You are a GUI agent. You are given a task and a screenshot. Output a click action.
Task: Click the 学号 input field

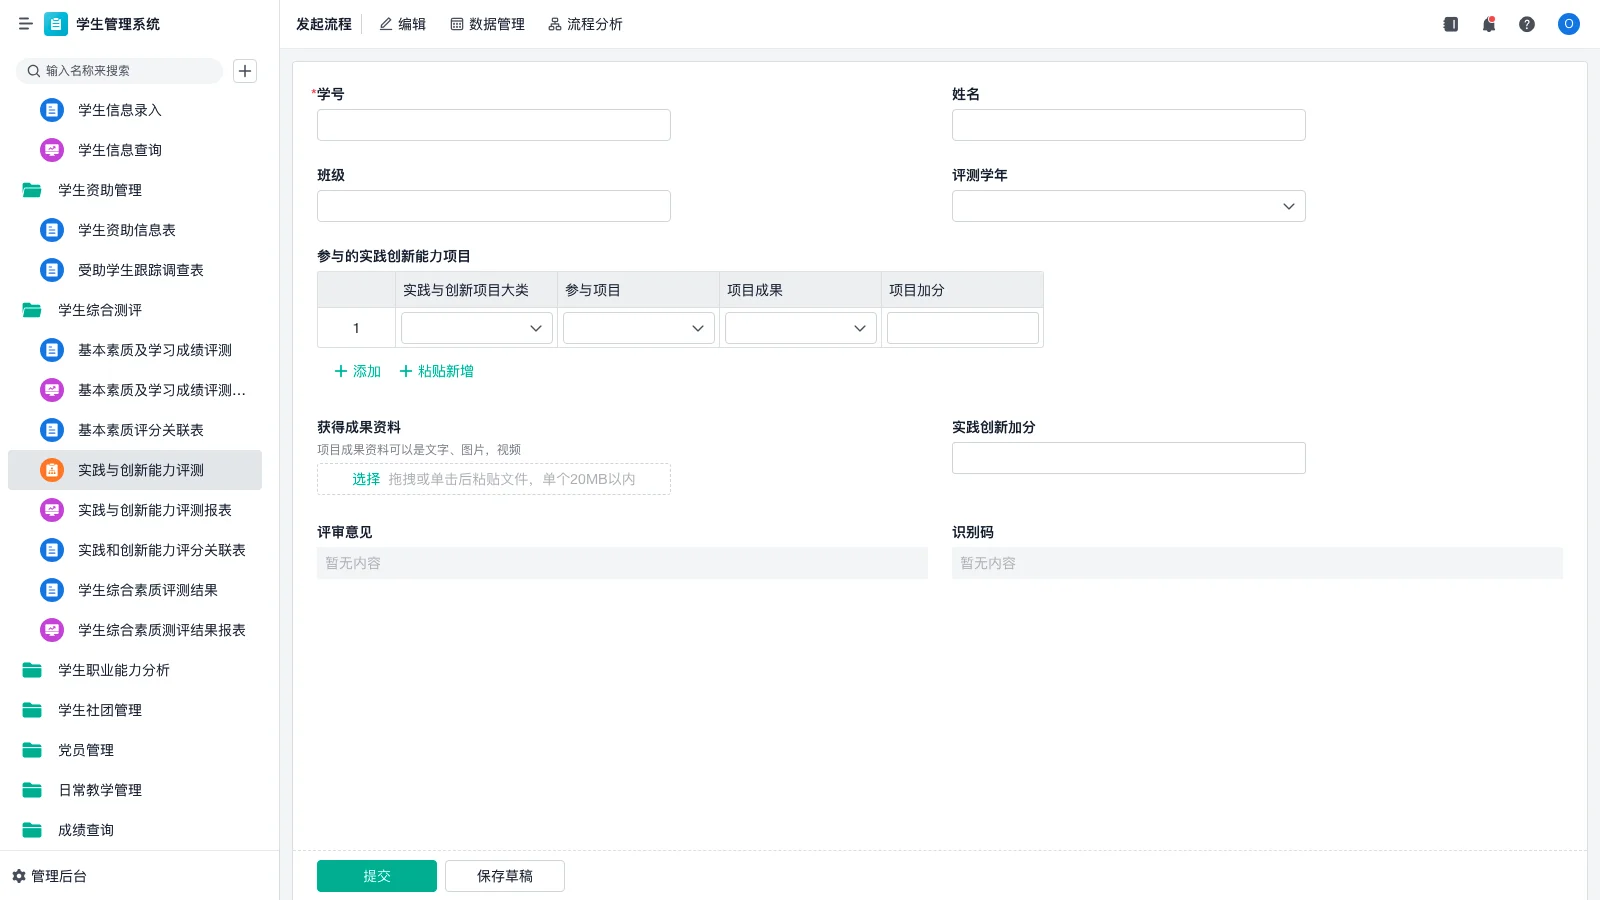(493, 124)
